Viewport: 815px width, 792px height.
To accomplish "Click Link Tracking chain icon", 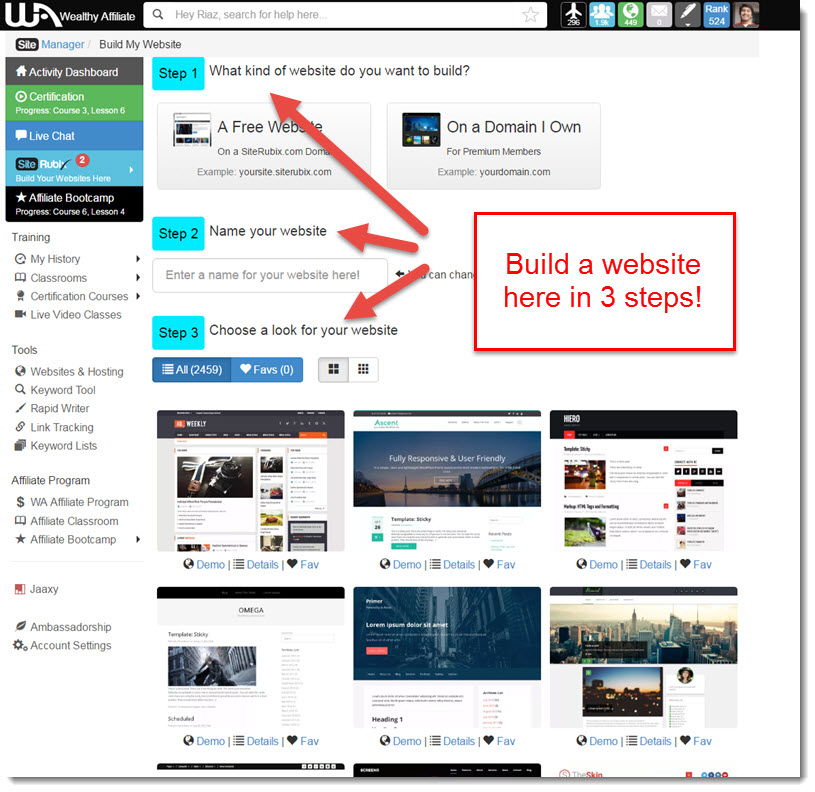I will point(20,427).
